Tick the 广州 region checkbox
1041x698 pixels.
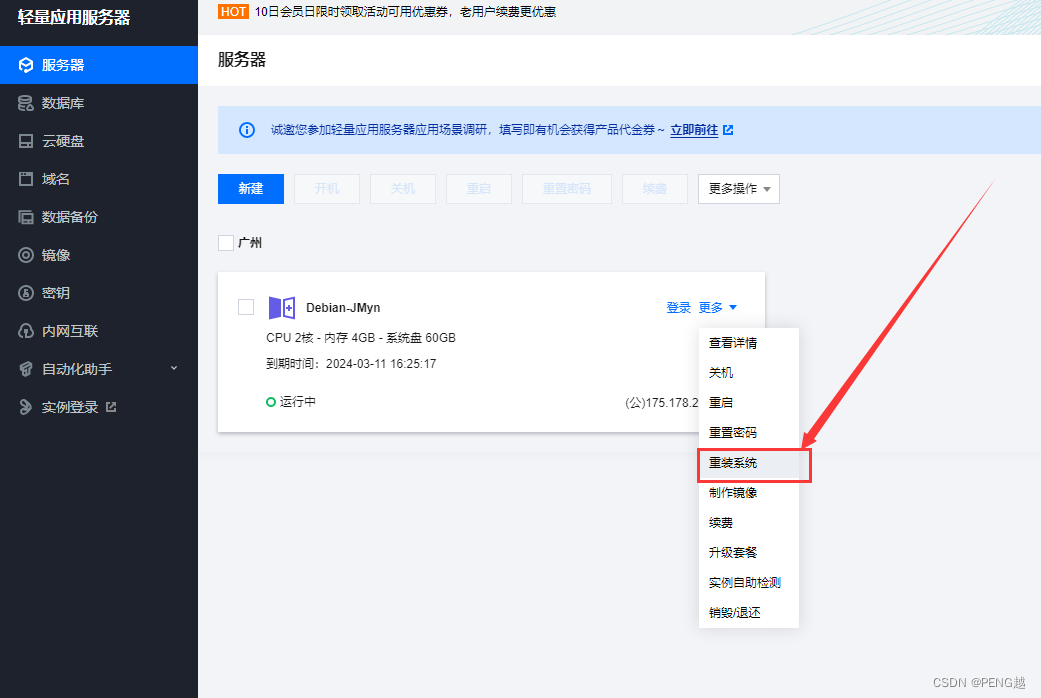226,242
